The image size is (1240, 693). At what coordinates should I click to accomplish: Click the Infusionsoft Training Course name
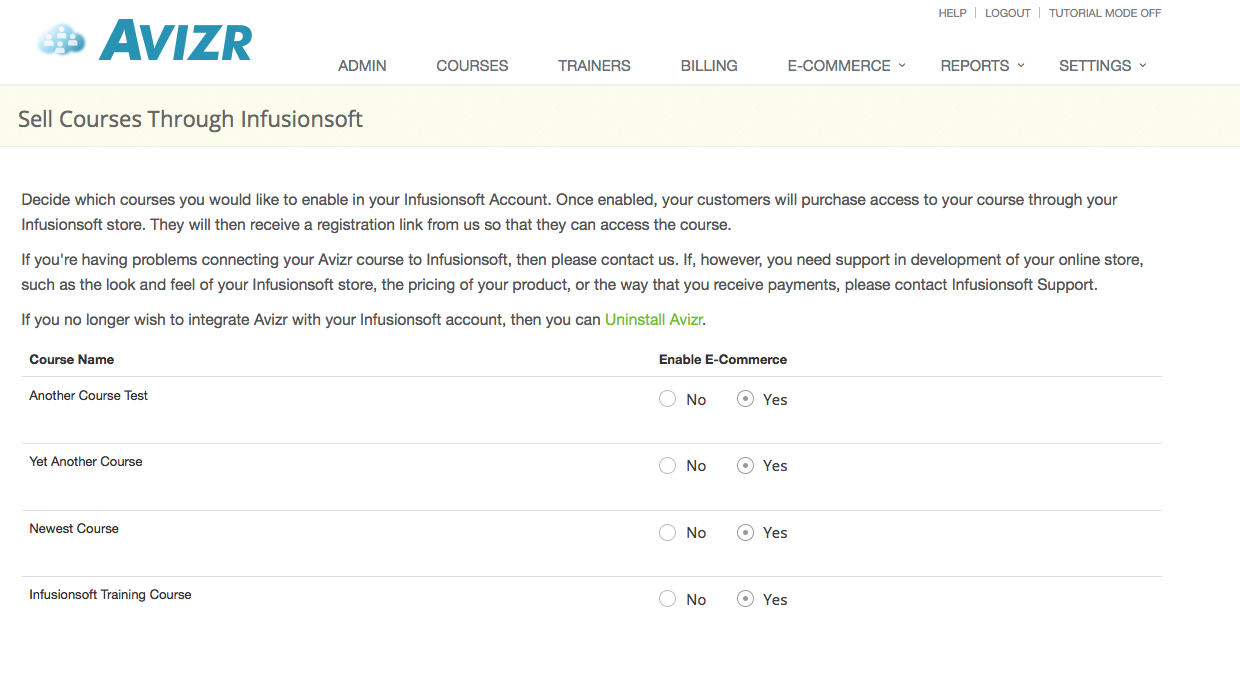click(x=110, y=594)
